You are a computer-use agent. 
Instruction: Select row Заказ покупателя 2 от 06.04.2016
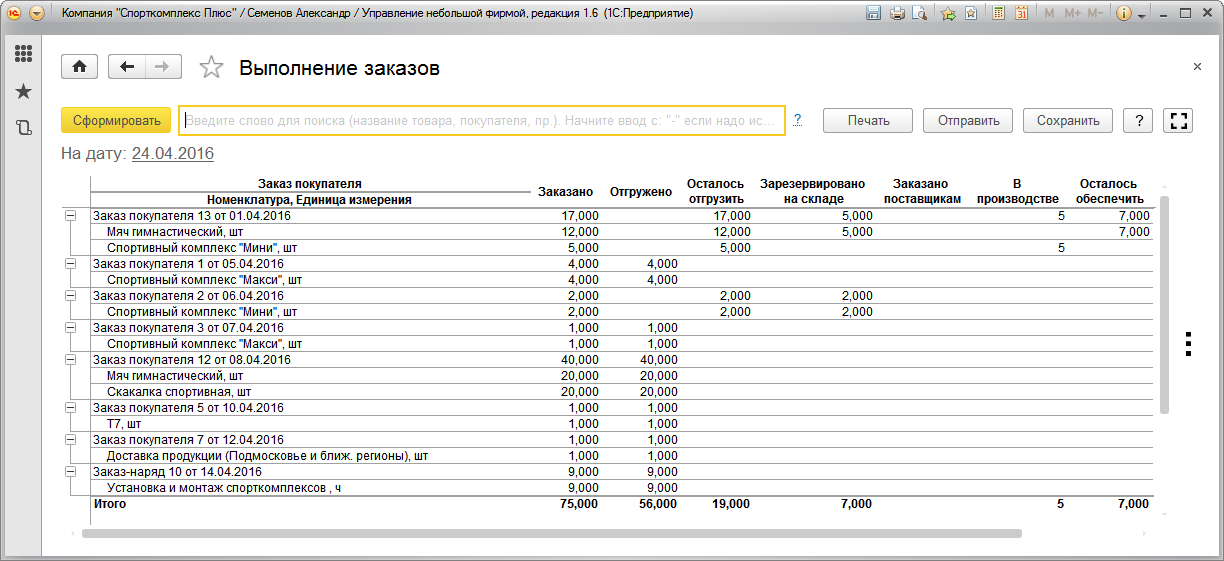click(620, 295)
